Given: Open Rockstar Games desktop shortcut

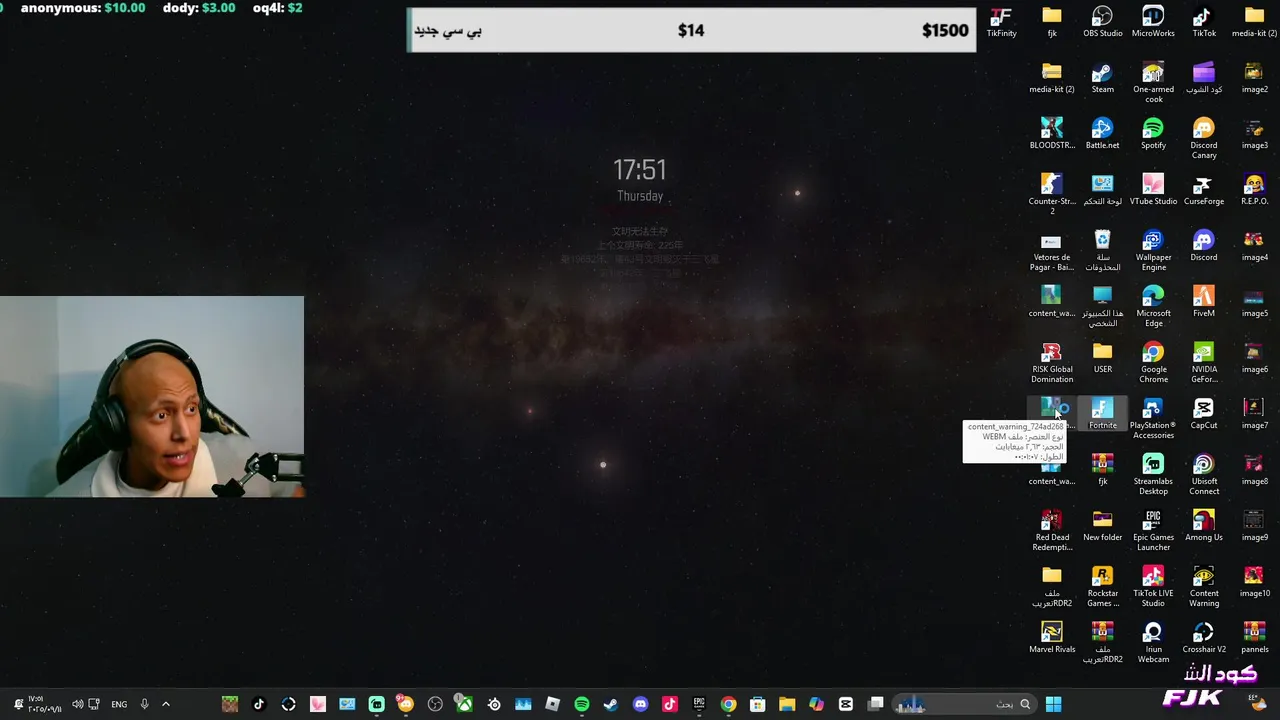Looking at the screenshot, I should [x=1102, y=586].
